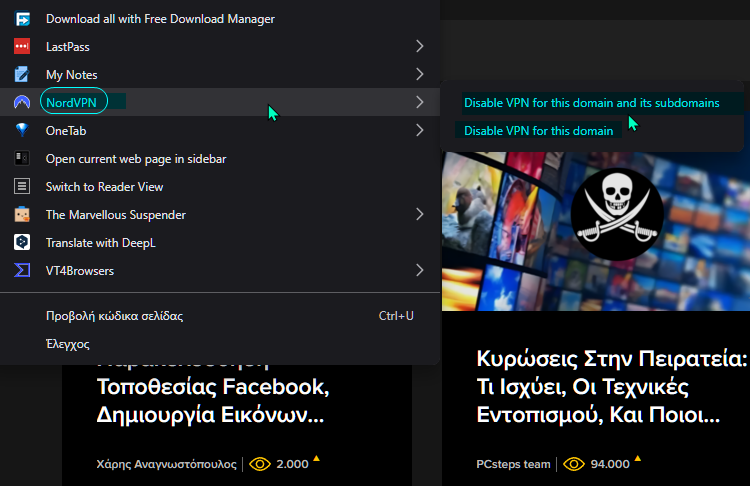The width and height of the screenshot is (750, 486).
Task: Click the Reader View document icon
Action: tap(22, 186)
